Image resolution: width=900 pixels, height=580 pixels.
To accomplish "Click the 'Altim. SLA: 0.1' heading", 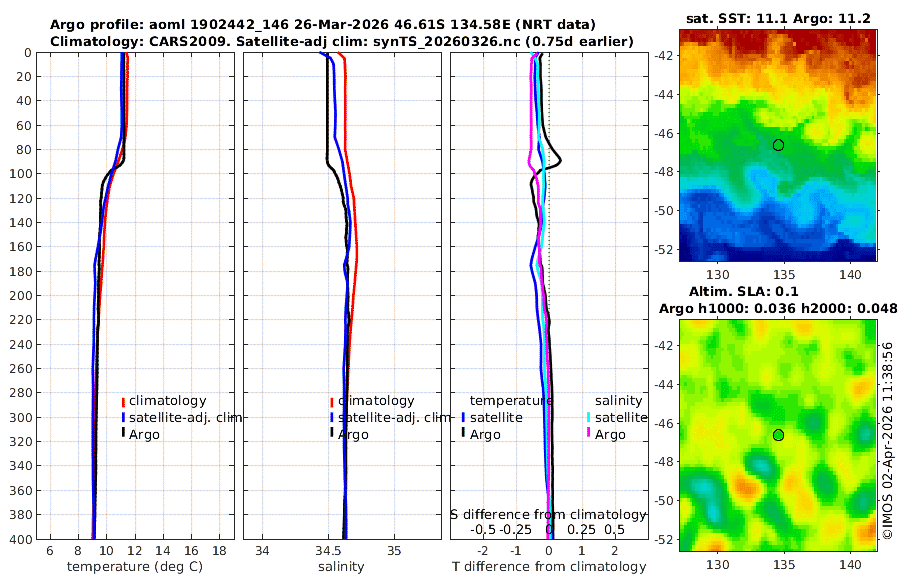I will 743,291.
